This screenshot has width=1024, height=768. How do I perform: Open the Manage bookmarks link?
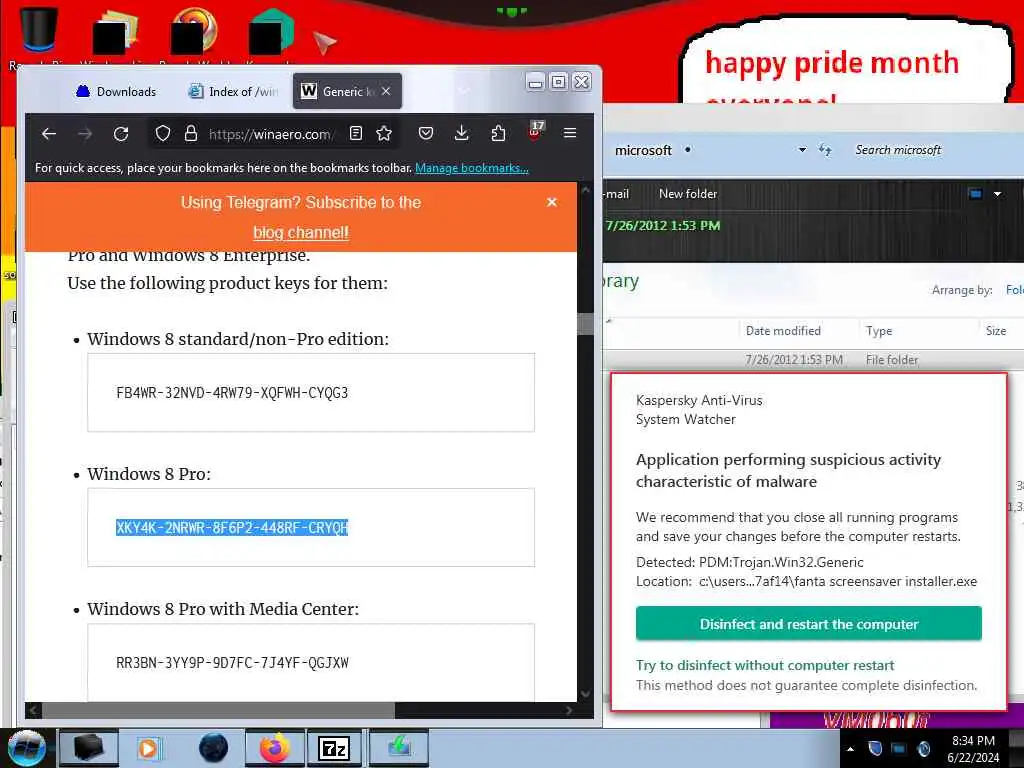coord(472,168)
